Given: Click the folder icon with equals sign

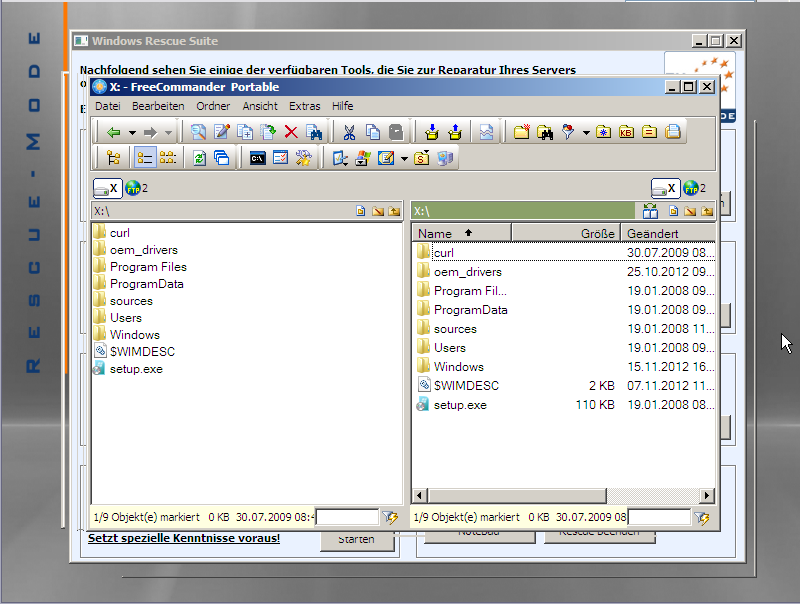Looking at the screenshot, I should click(649, 132).
